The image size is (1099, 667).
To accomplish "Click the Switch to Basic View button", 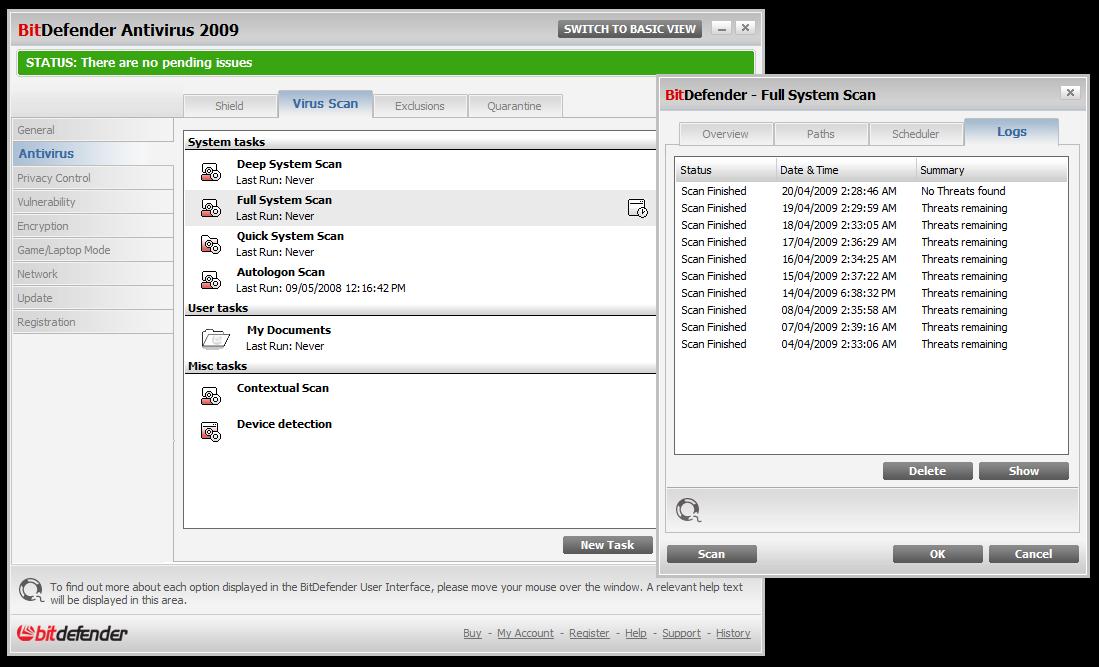I will coord(629,29).
